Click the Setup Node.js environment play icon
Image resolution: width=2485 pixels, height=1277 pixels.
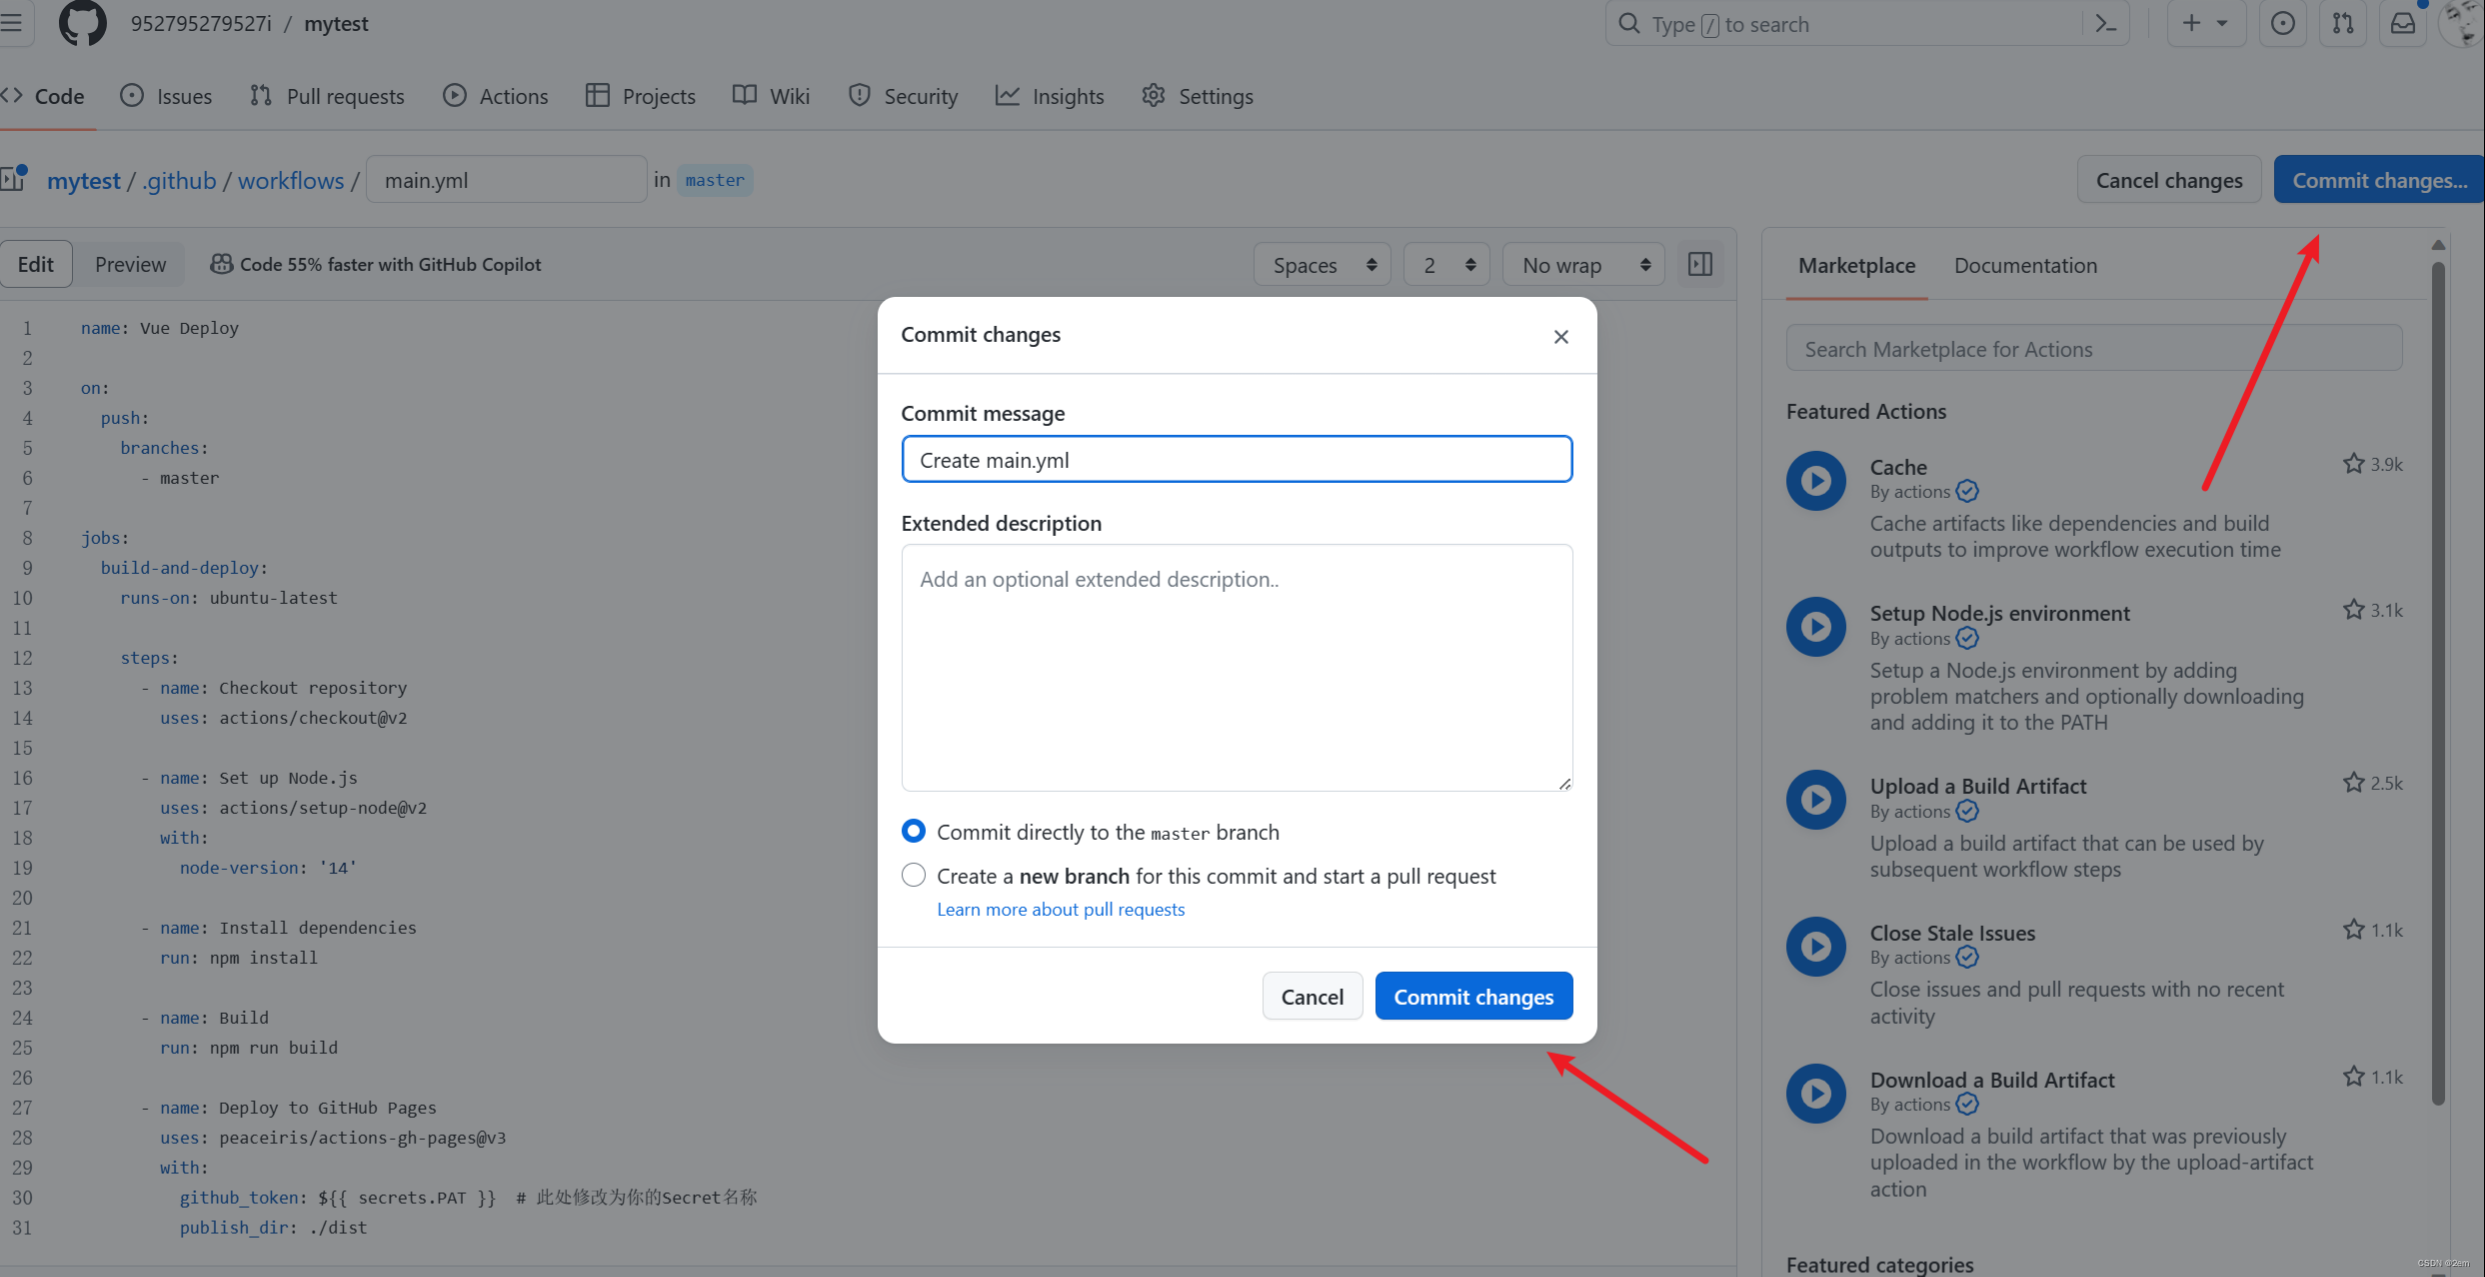(1816, 627)
